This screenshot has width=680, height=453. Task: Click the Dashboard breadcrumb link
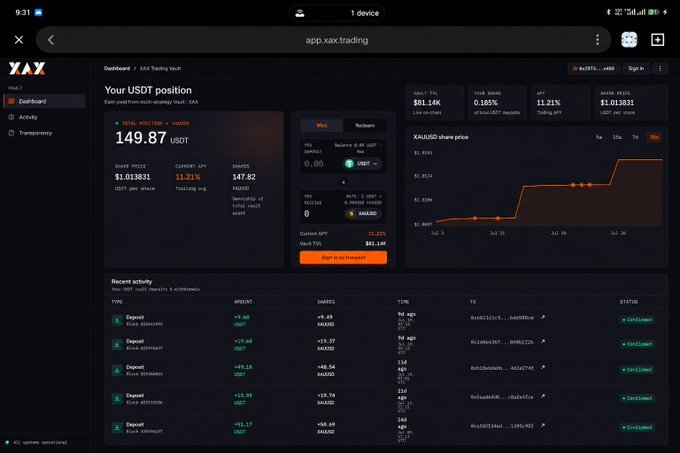[117, 68]
